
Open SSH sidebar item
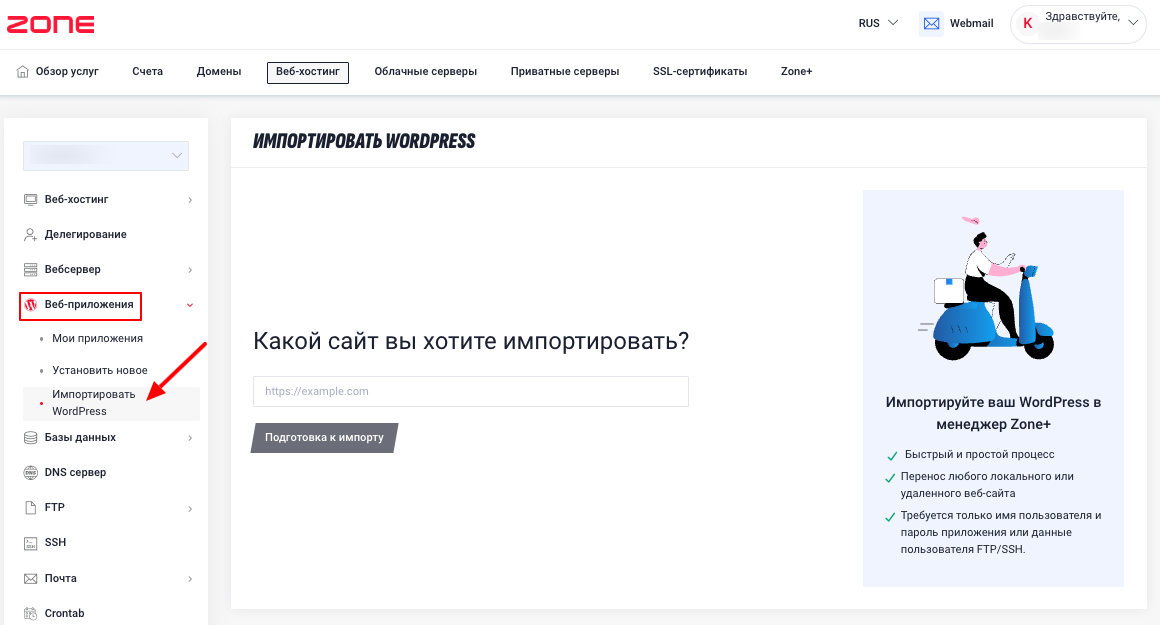55,543
